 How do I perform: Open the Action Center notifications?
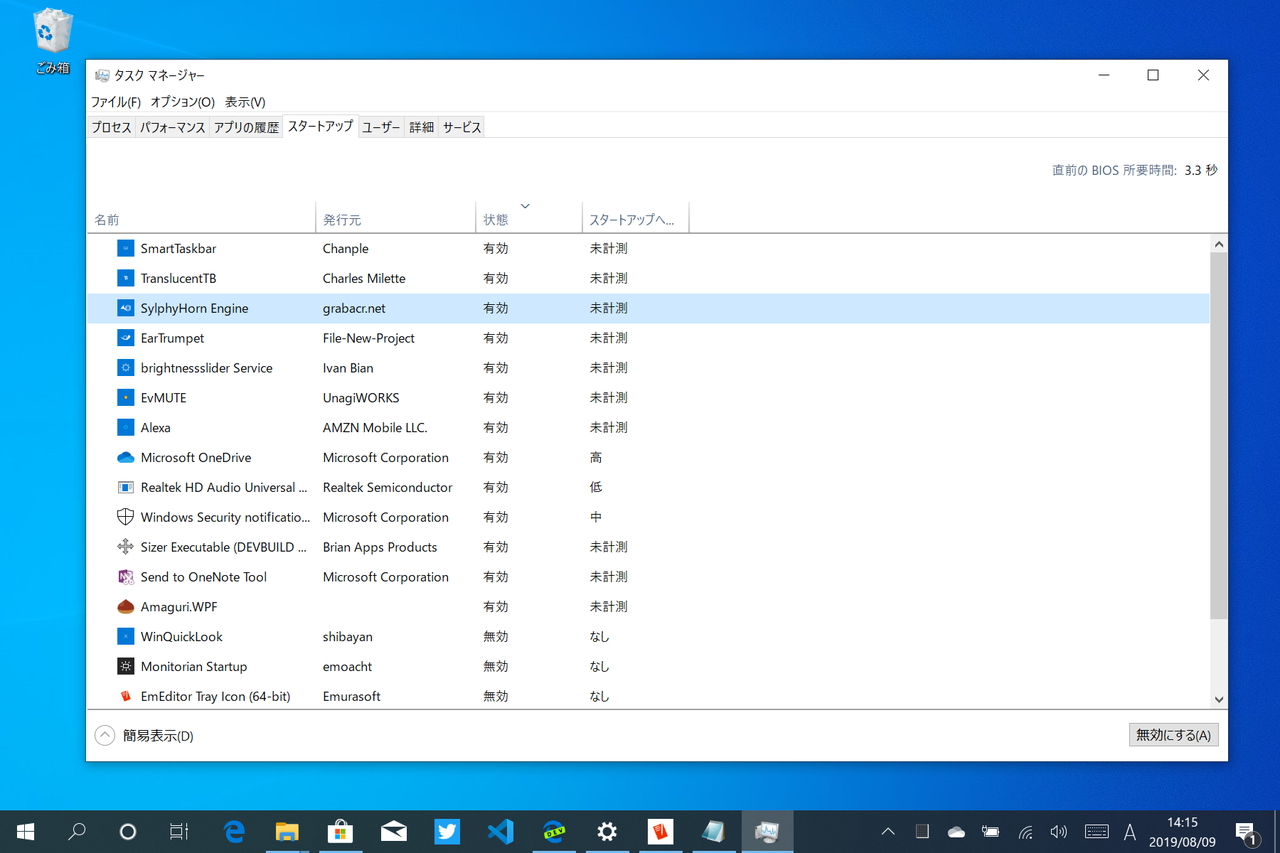click(x=1246, y=832)
